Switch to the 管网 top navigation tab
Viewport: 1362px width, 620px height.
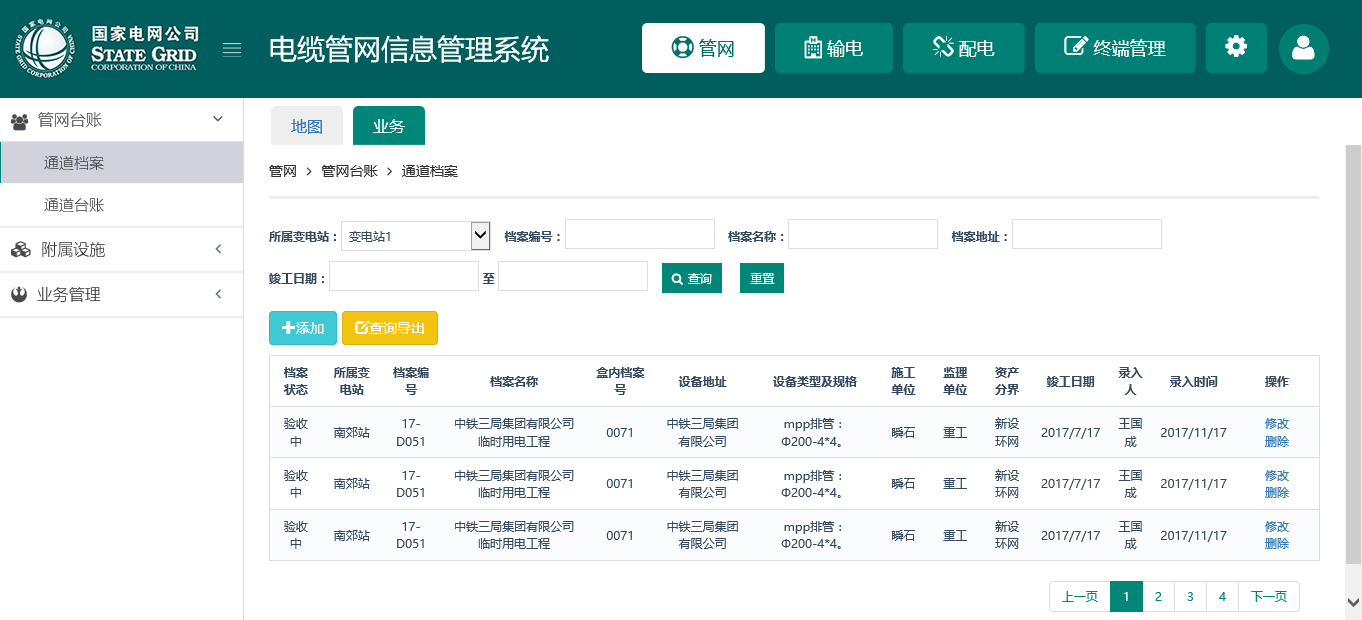tap(703, 48)
